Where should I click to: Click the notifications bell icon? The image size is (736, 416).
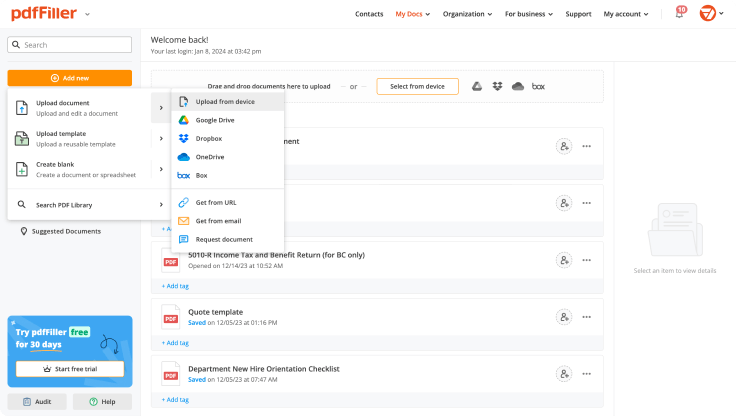tap(680, 14)
